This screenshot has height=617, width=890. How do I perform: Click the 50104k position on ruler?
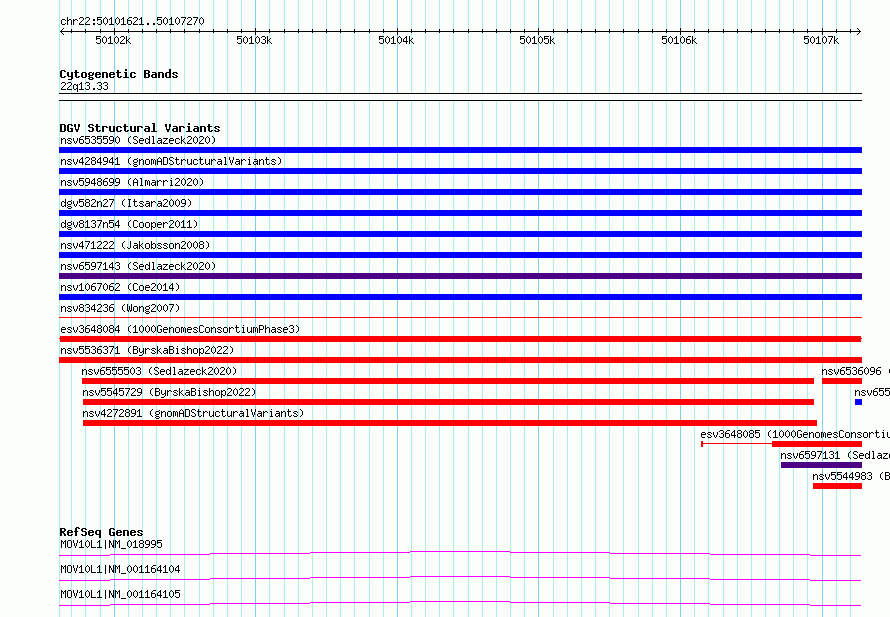pyautogui.click(x=396, y=40)
